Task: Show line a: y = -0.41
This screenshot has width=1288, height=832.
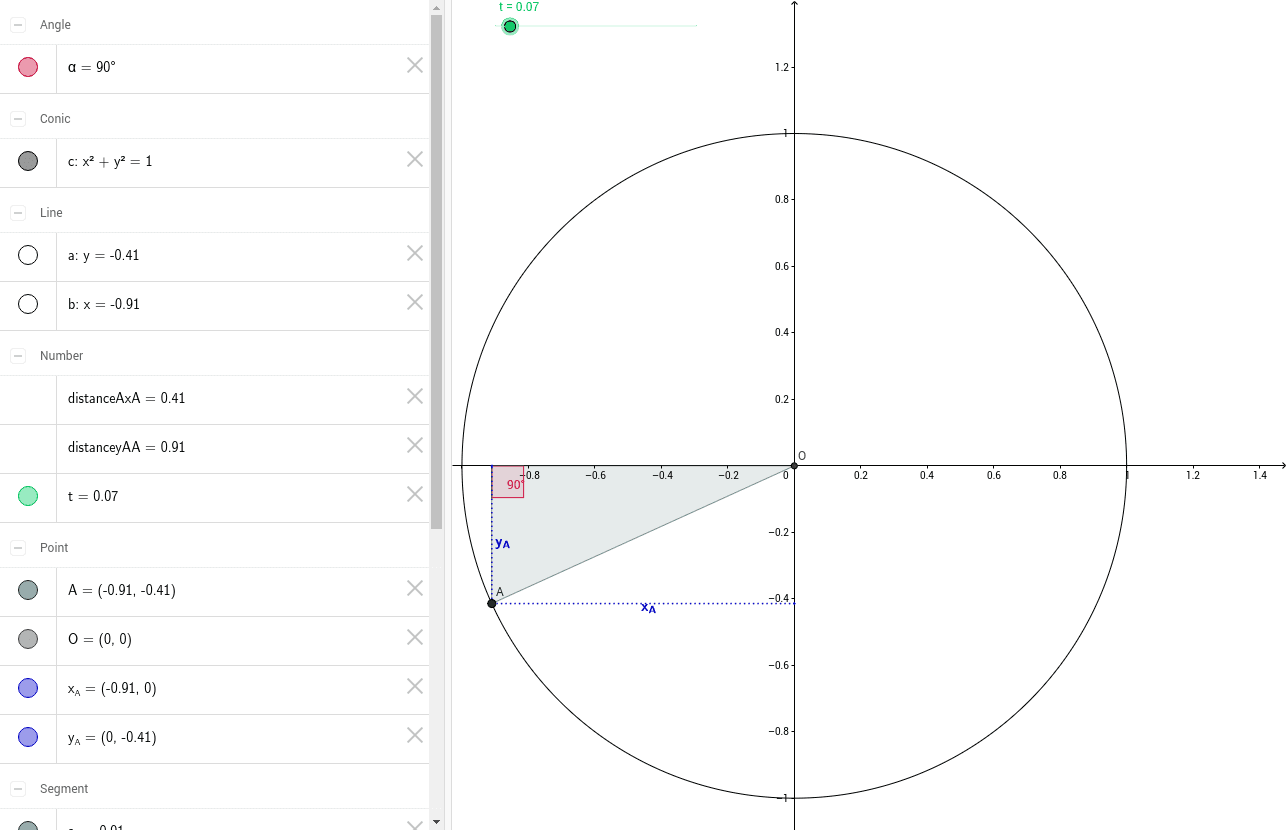Action: coord(28,255)
